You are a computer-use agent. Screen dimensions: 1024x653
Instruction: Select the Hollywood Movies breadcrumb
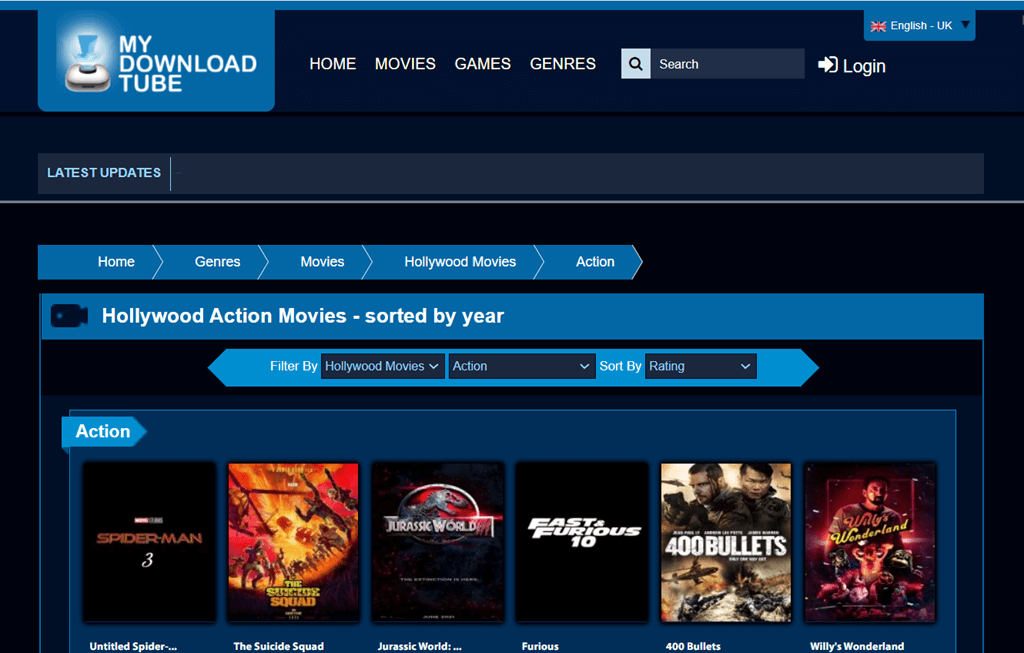[x=460, y=262]
